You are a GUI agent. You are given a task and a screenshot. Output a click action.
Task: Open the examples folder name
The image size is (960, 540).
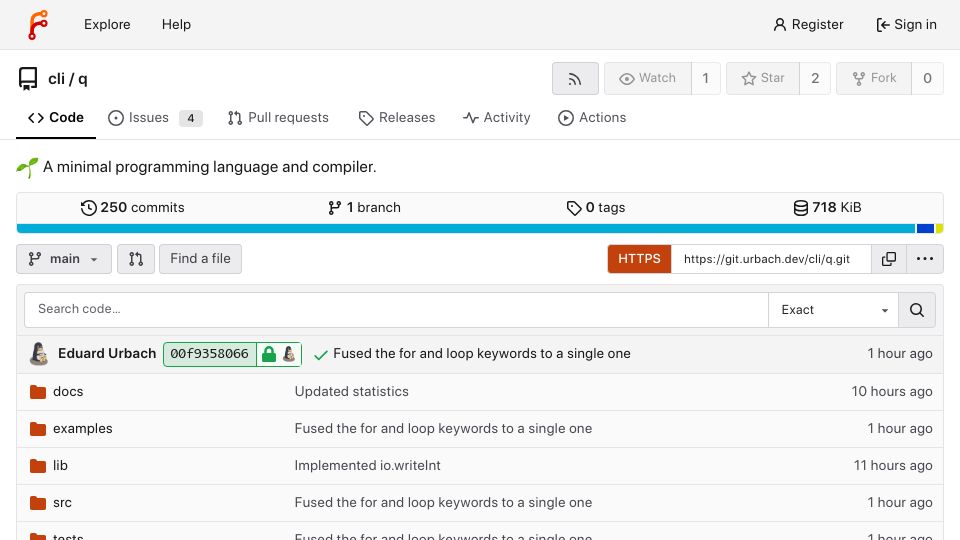click(x=83, y=429)
